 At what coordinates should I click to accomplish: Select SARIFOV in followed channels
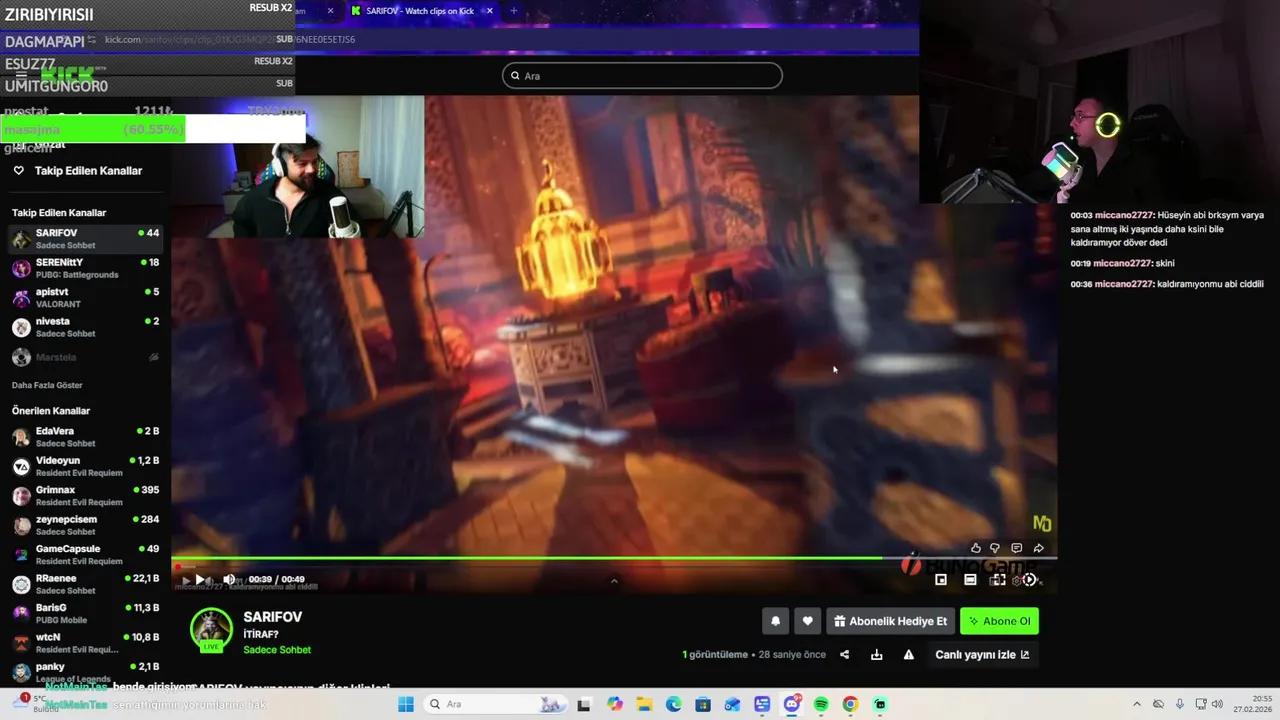85,239
